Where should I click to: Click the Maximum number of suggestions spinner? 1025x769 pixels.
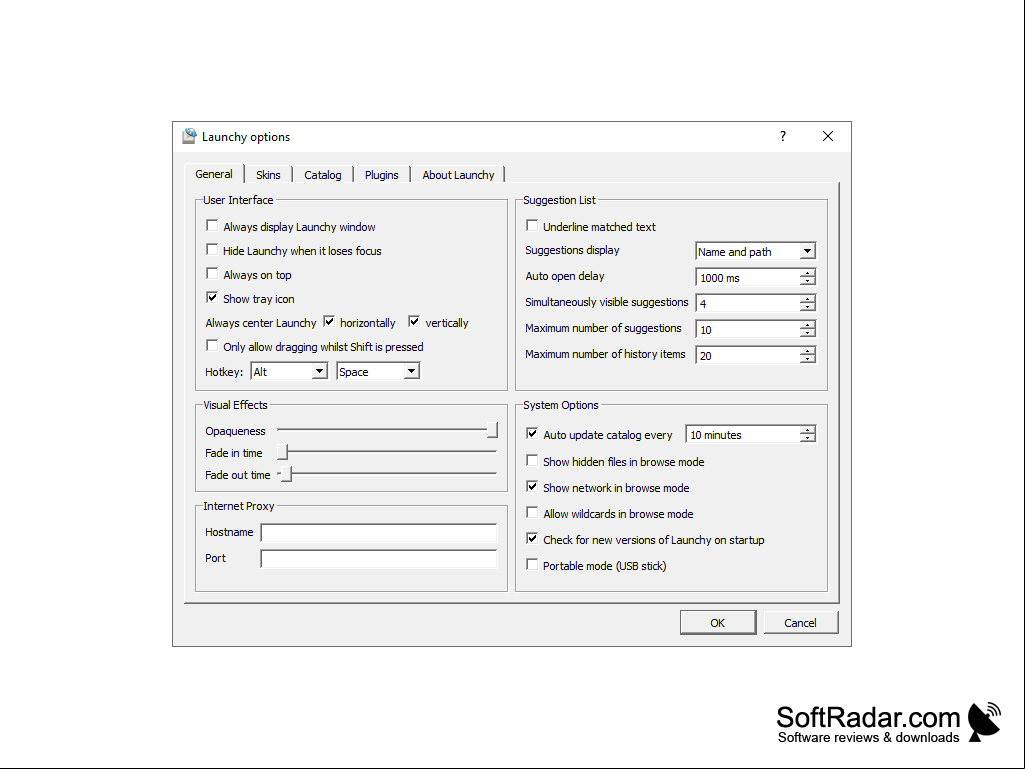pyautogui.click(x=756, y=330)
